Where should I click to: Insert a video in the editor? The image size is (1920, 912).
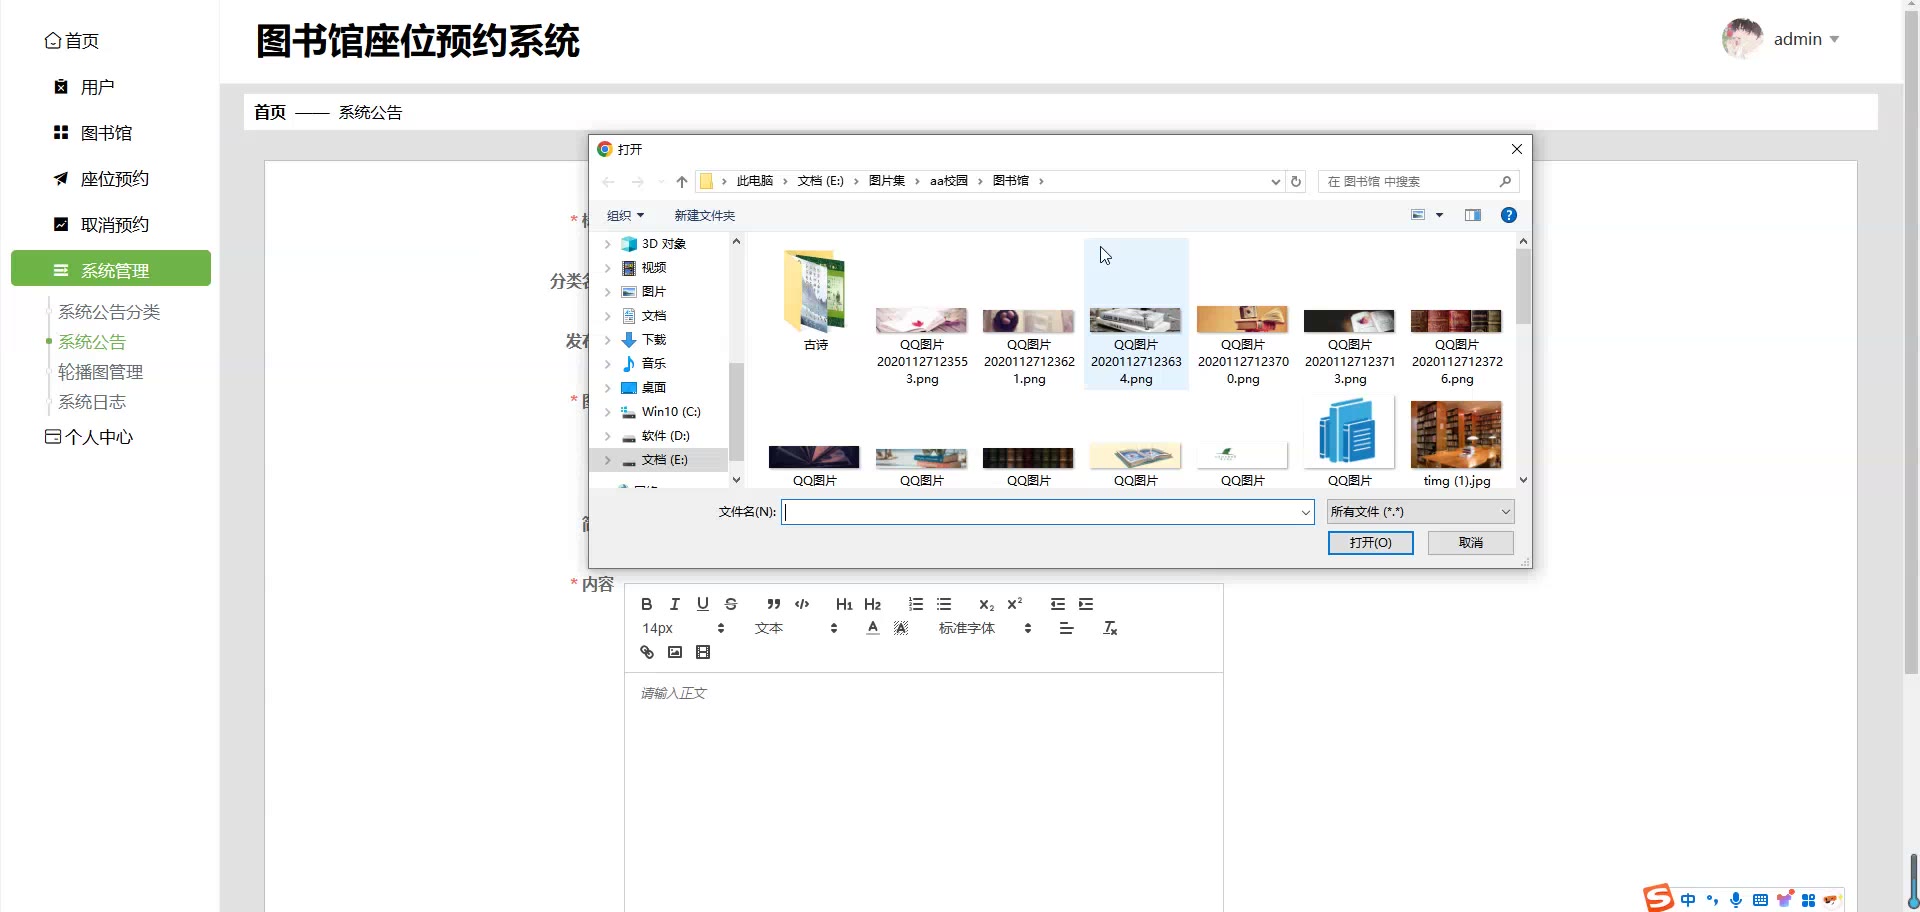pyautogui.click(x=703, y=652)
